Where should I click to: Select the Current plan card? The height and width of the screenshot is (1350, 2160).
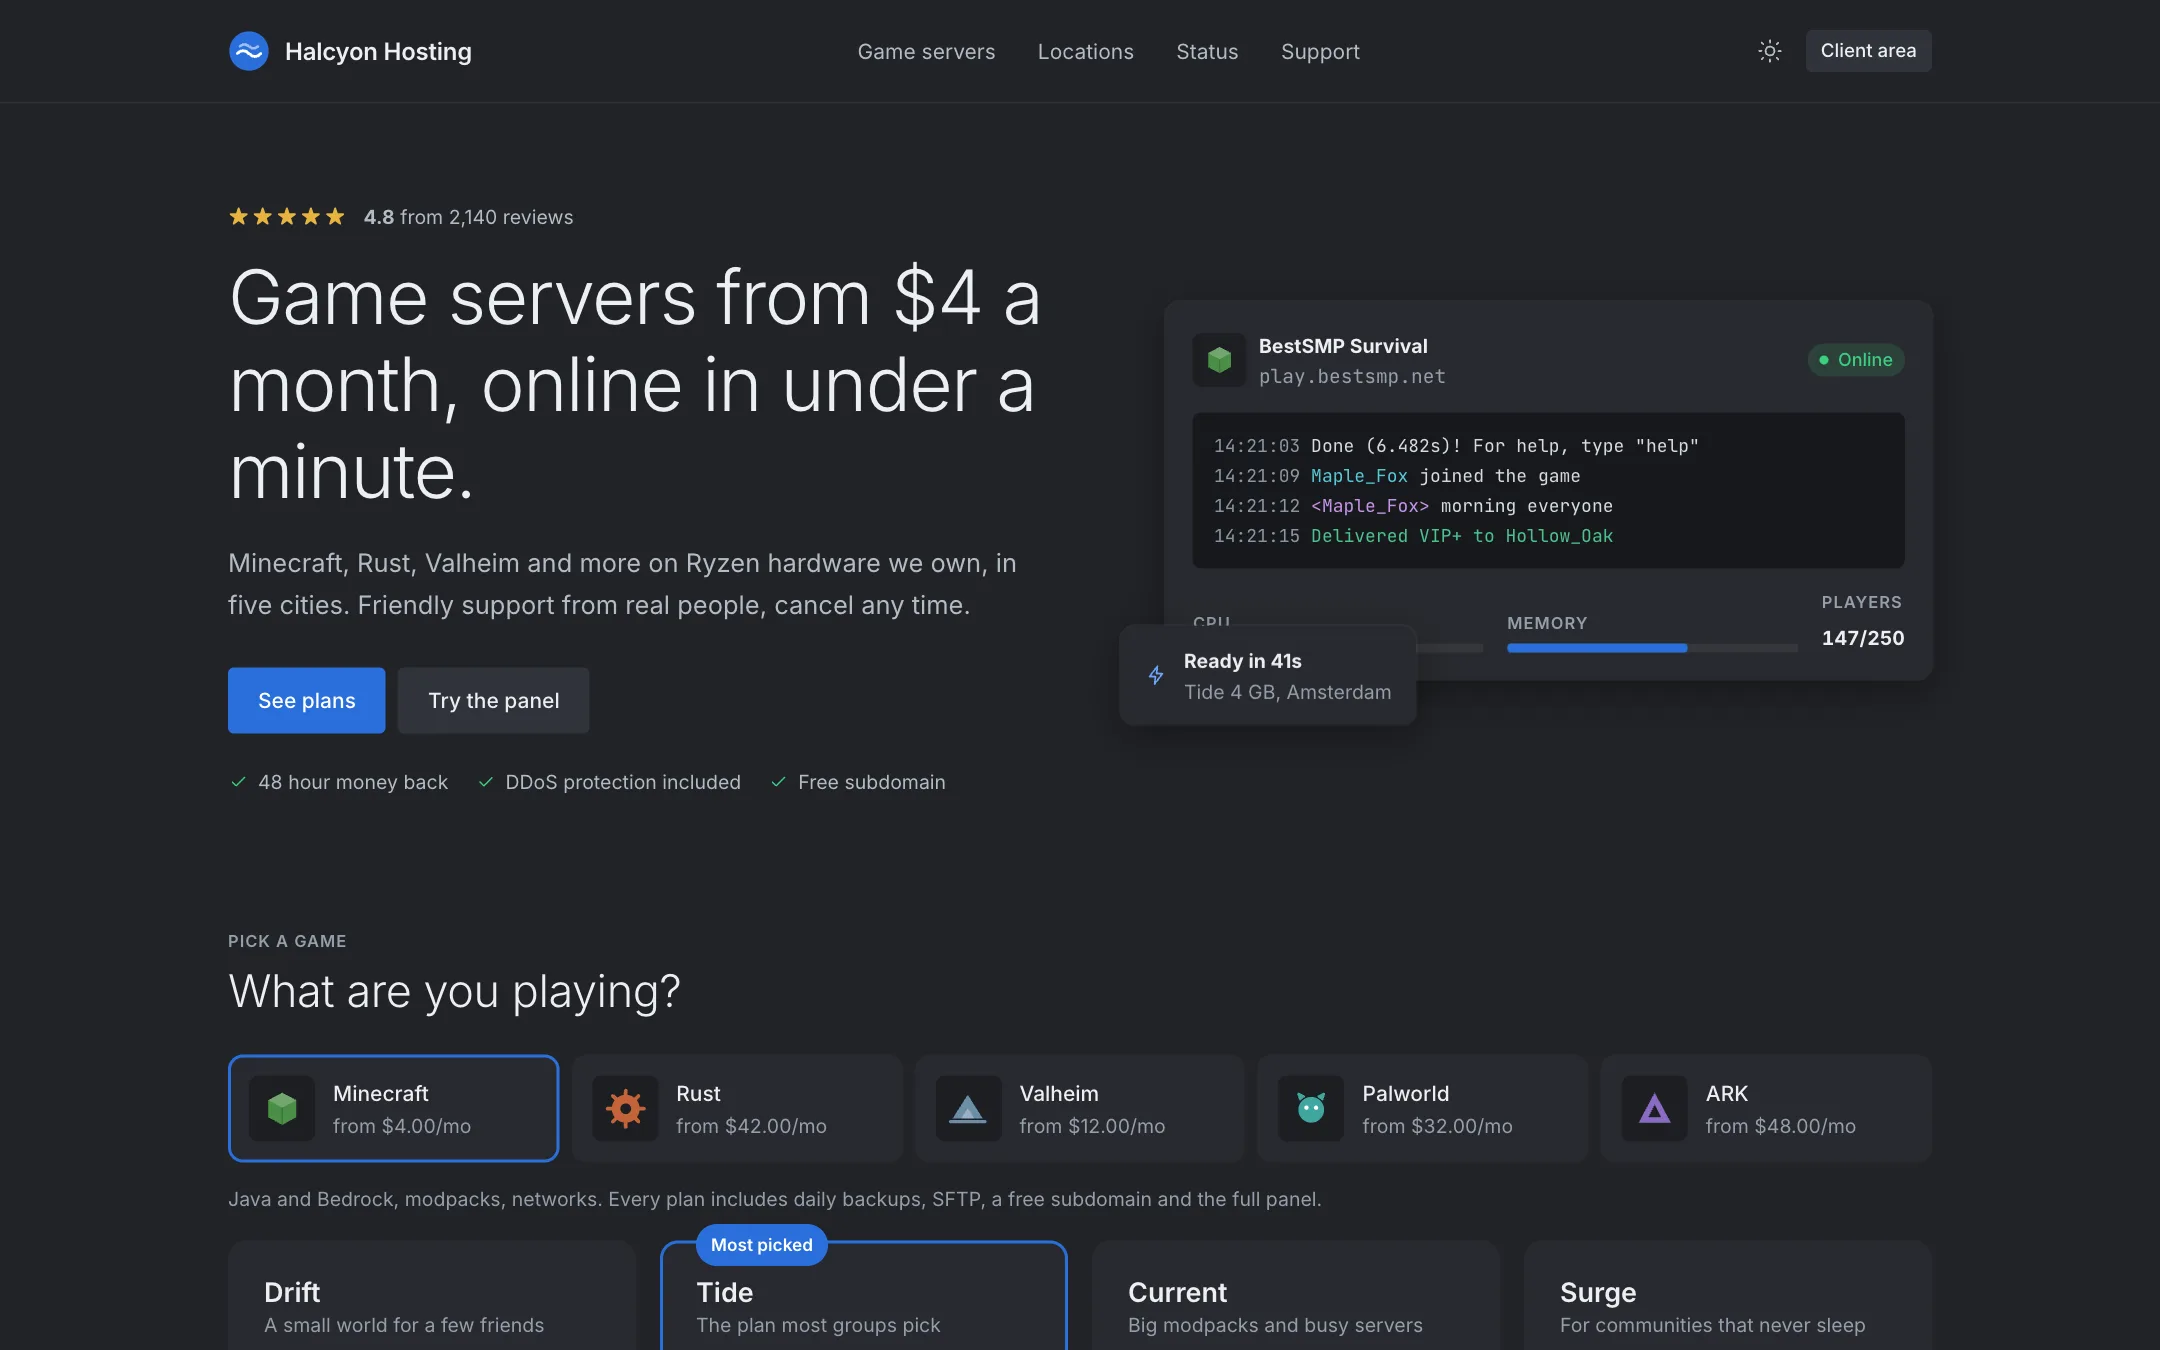click(x=1296, y=1296)
